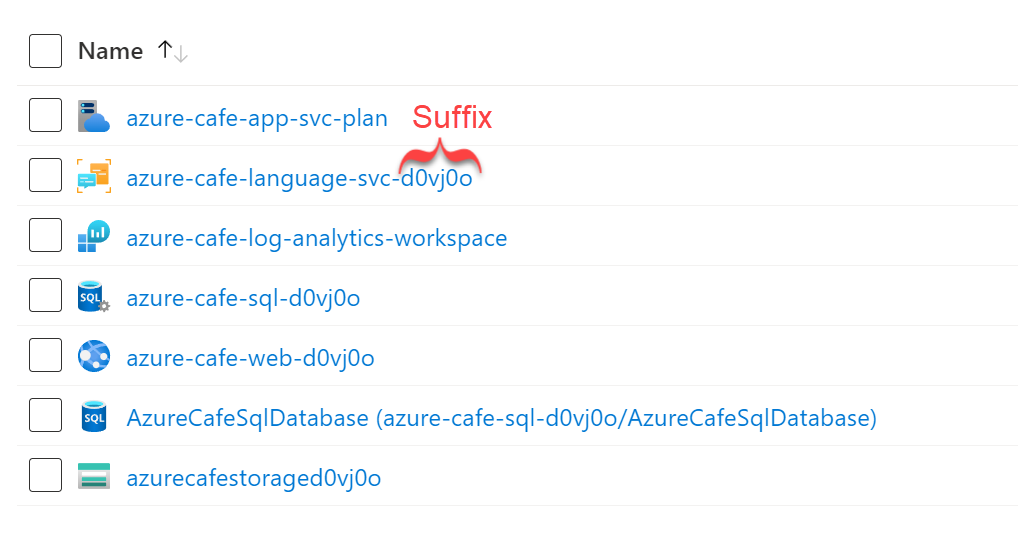Click the App Service plan icon
The height and width of the screenshot is (541, 1018).
point(94,117)
